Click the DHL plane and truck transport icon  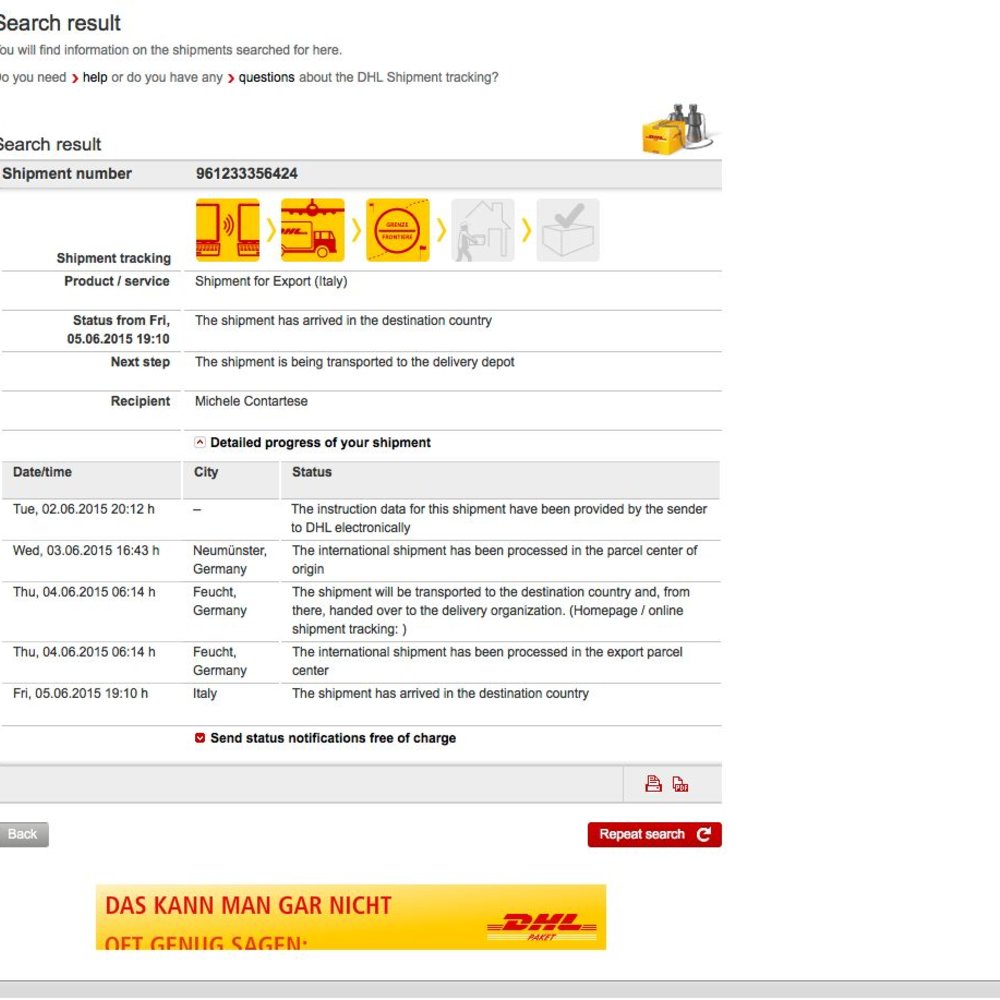[x=312, y=230]
